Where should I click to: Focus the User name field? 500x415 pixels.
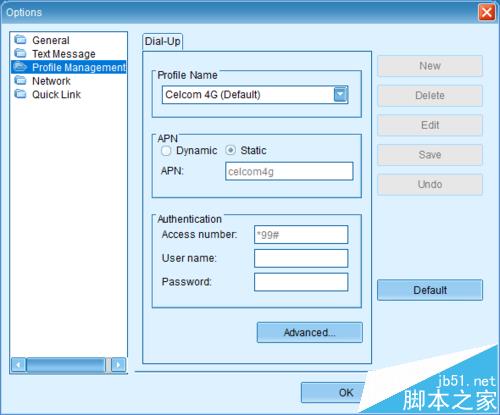tap(301, 258)
